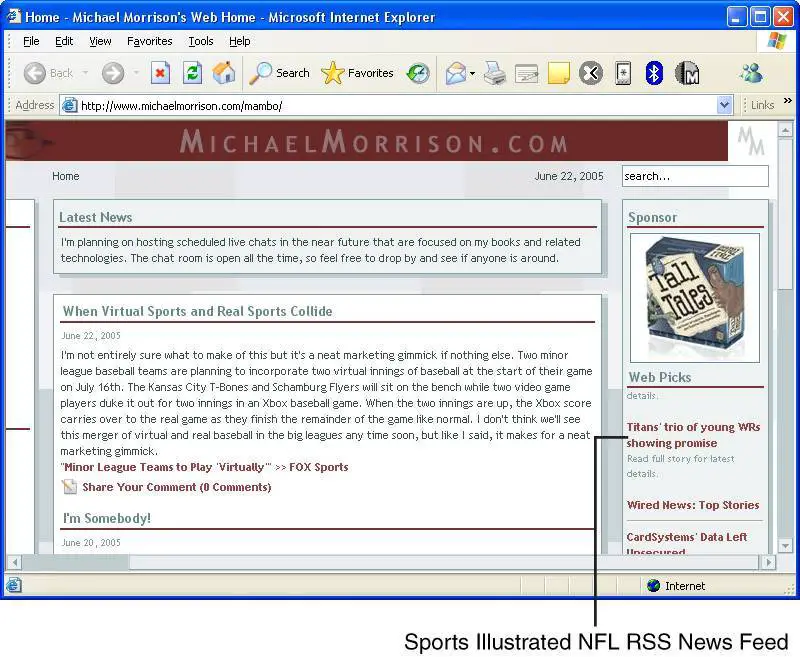Open the address bar dropdown list
The width and height of the screenshot is (800, 657).
(x=724, y=106)
